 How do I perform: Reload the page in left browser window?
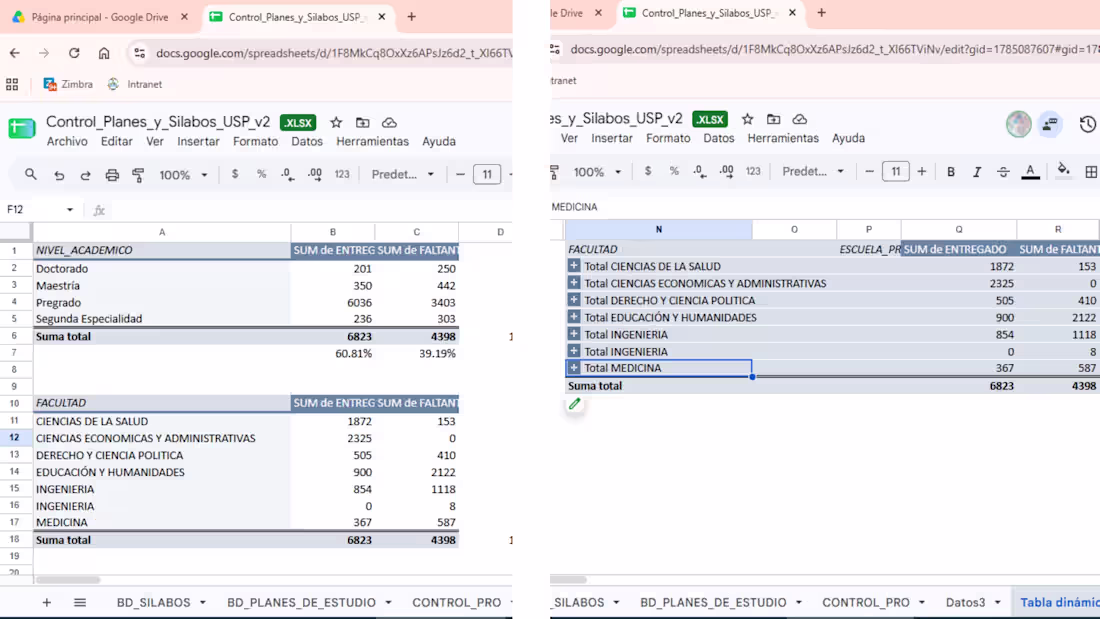pos(74,53)
